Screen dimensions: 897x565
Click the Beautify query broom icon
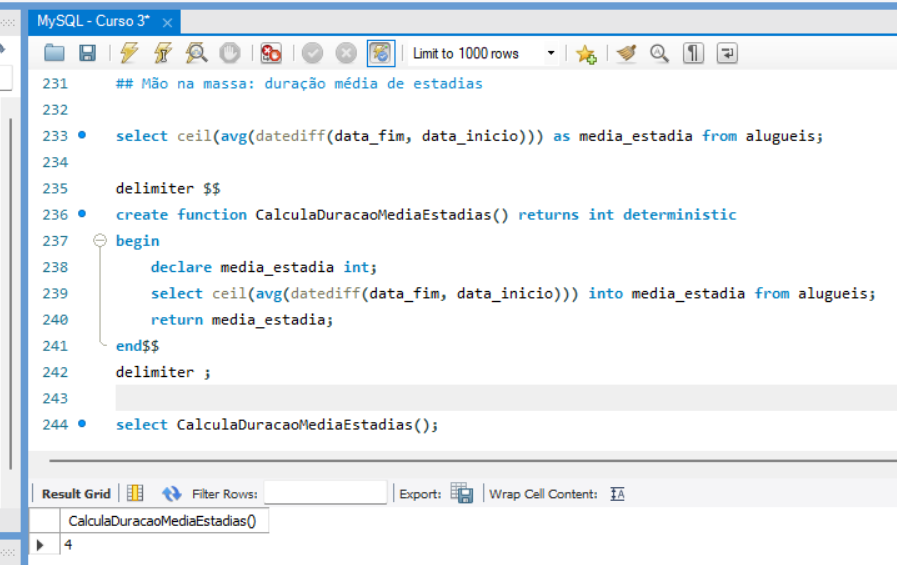point(626,53)
